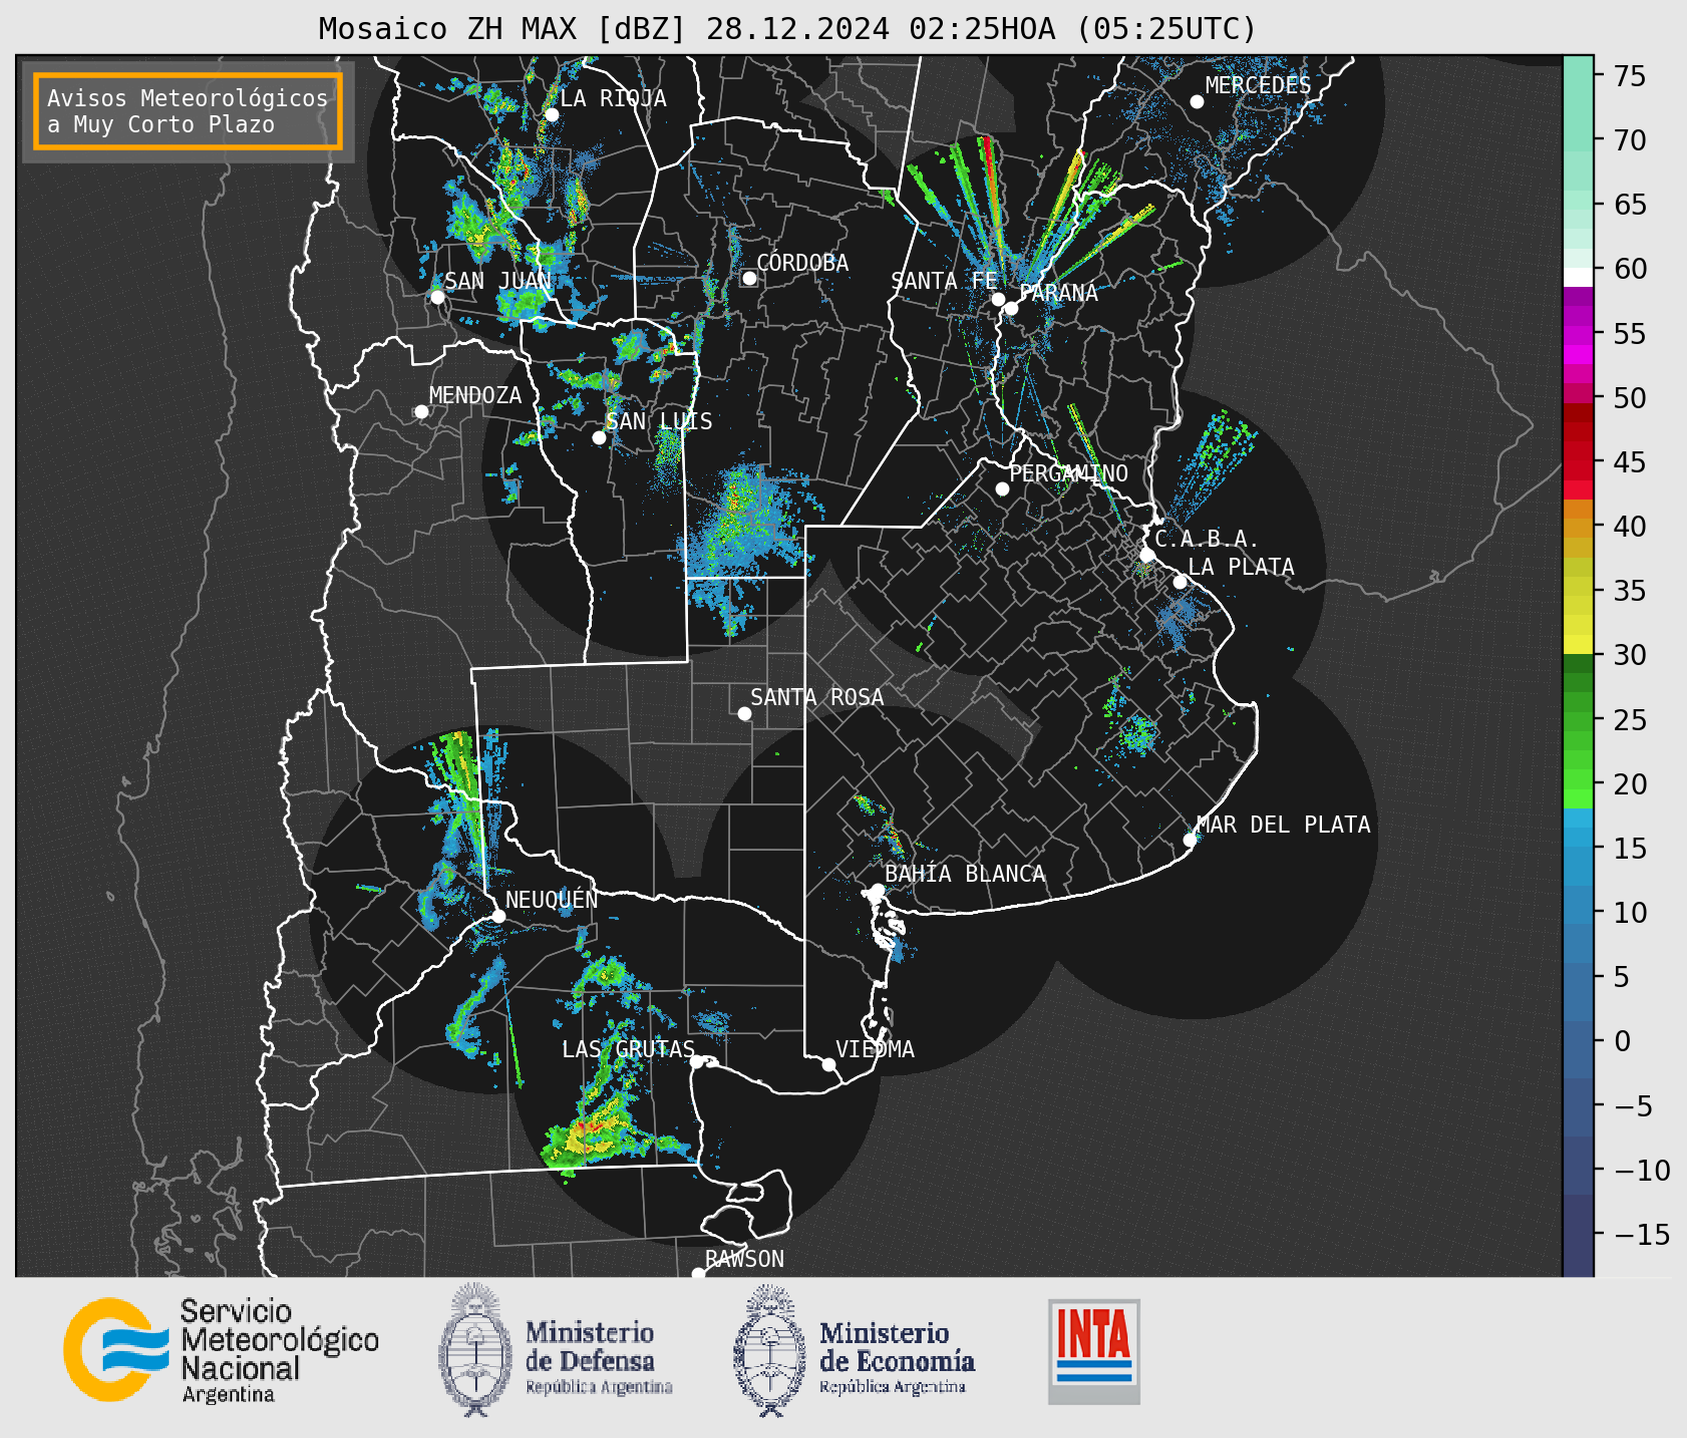
Task: Click the radial beam echoes north of Paraná
Action: (x=1030, y=212)
